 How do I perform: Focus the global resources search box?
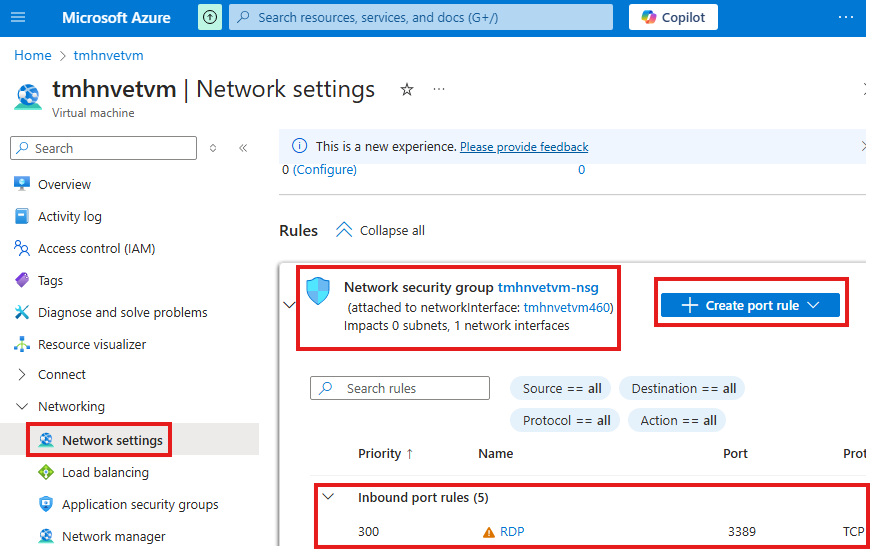(421, 17)
